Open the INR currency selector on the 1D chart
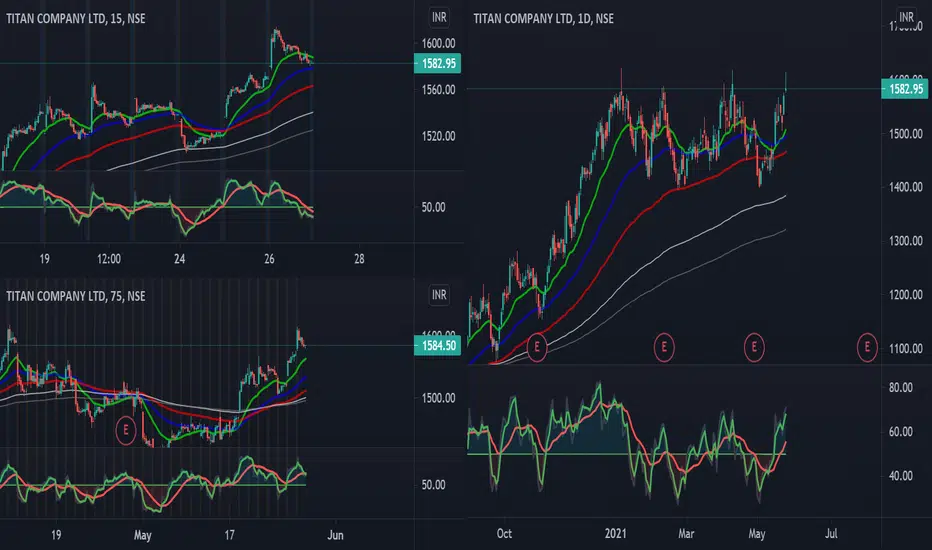Viewport: 932px width, 550px height. pyautogui.click(x=906, y=17)
